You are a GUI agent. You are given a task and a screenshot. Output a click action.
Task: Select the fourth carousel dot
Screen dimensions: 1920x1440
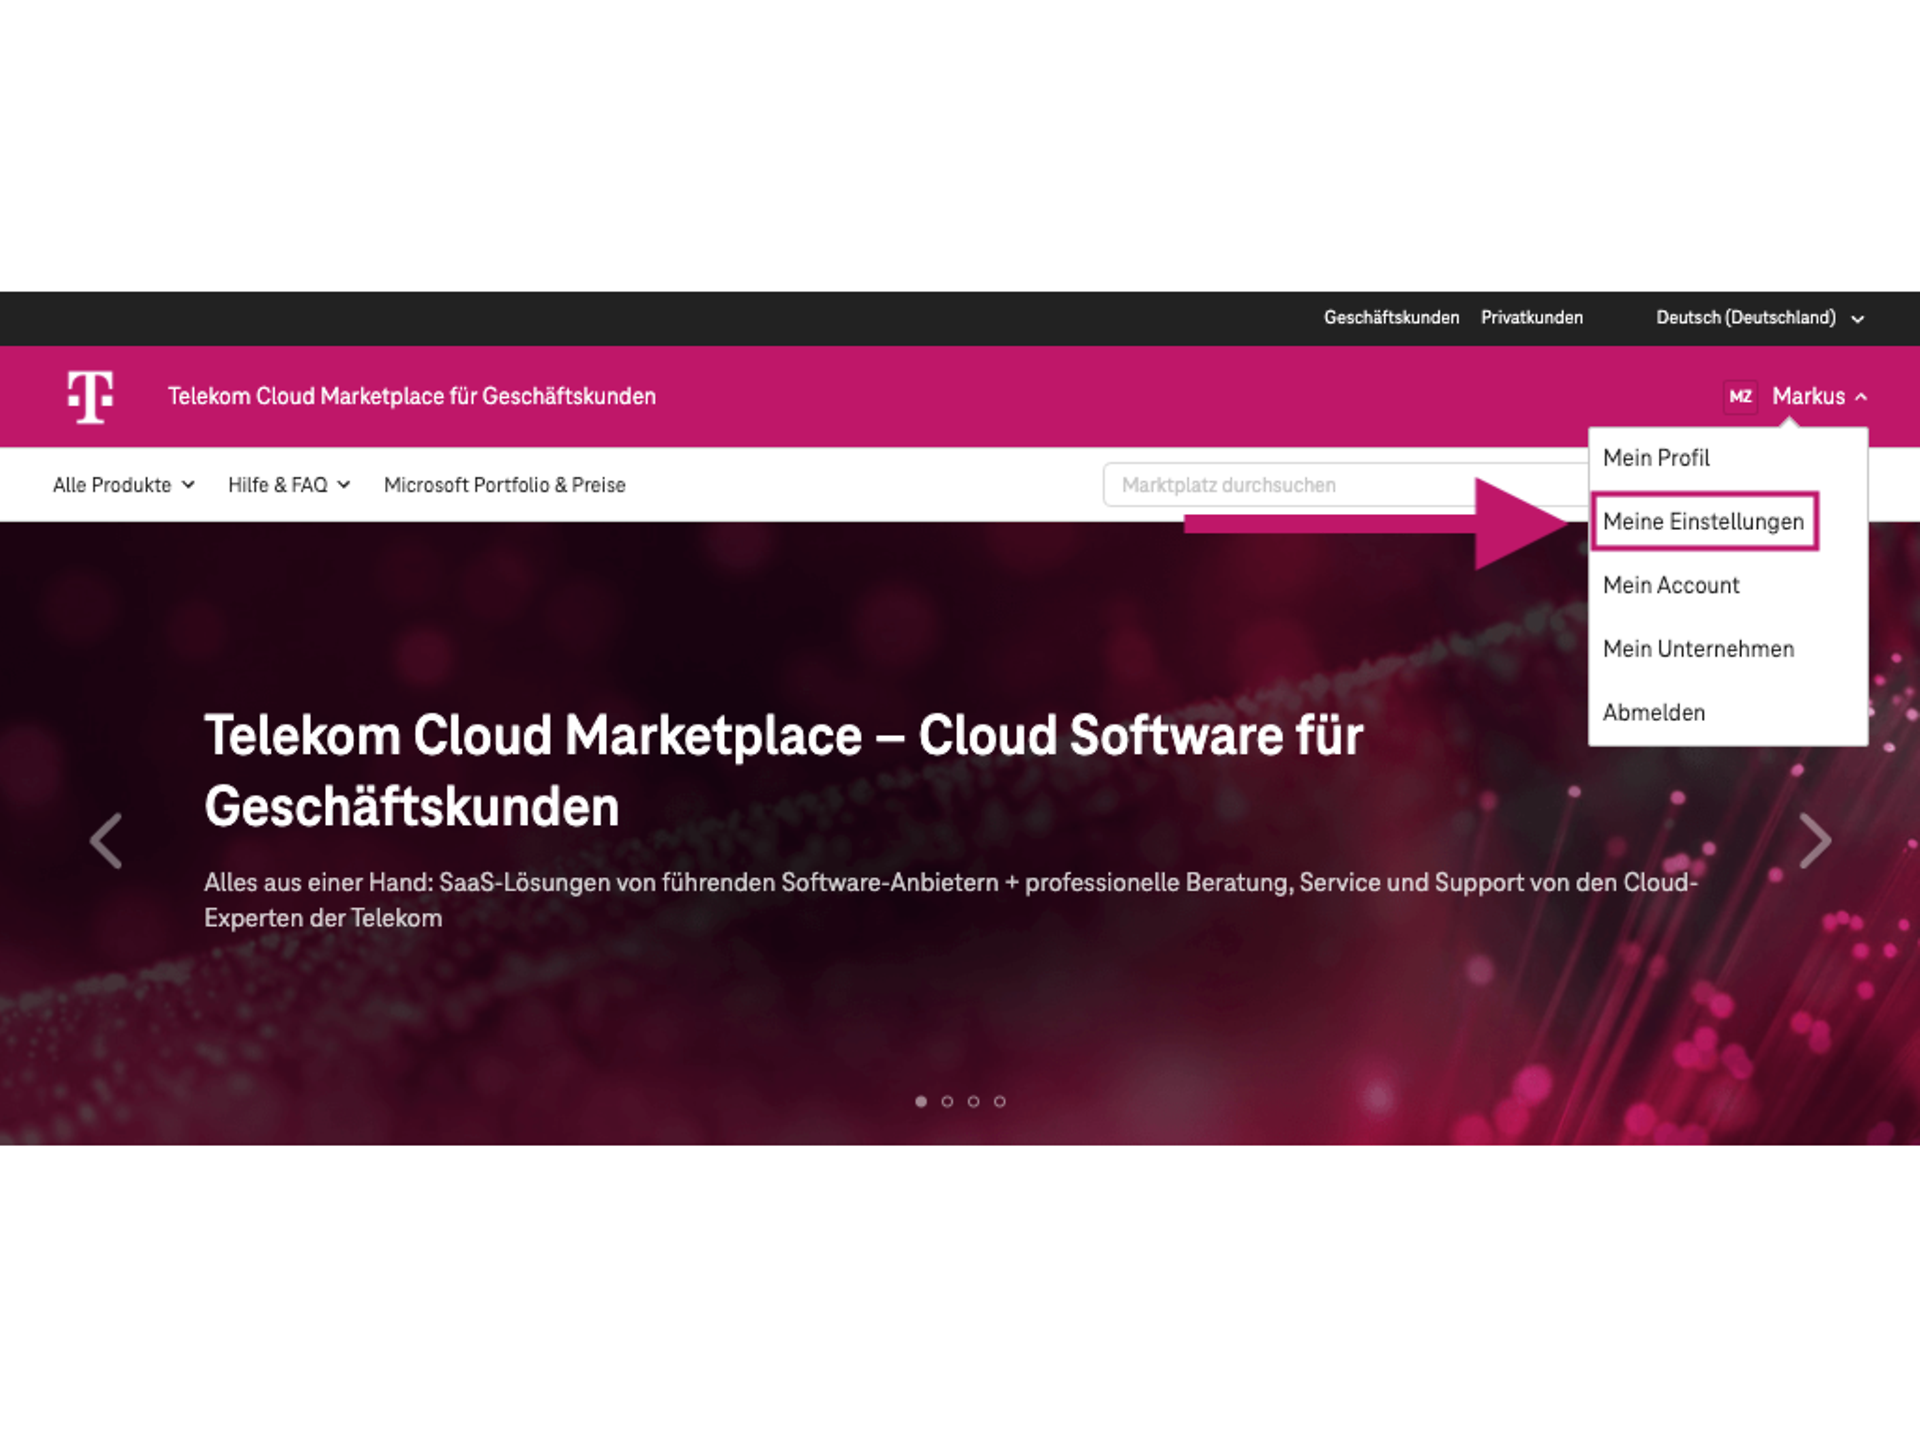[999, 1101]
